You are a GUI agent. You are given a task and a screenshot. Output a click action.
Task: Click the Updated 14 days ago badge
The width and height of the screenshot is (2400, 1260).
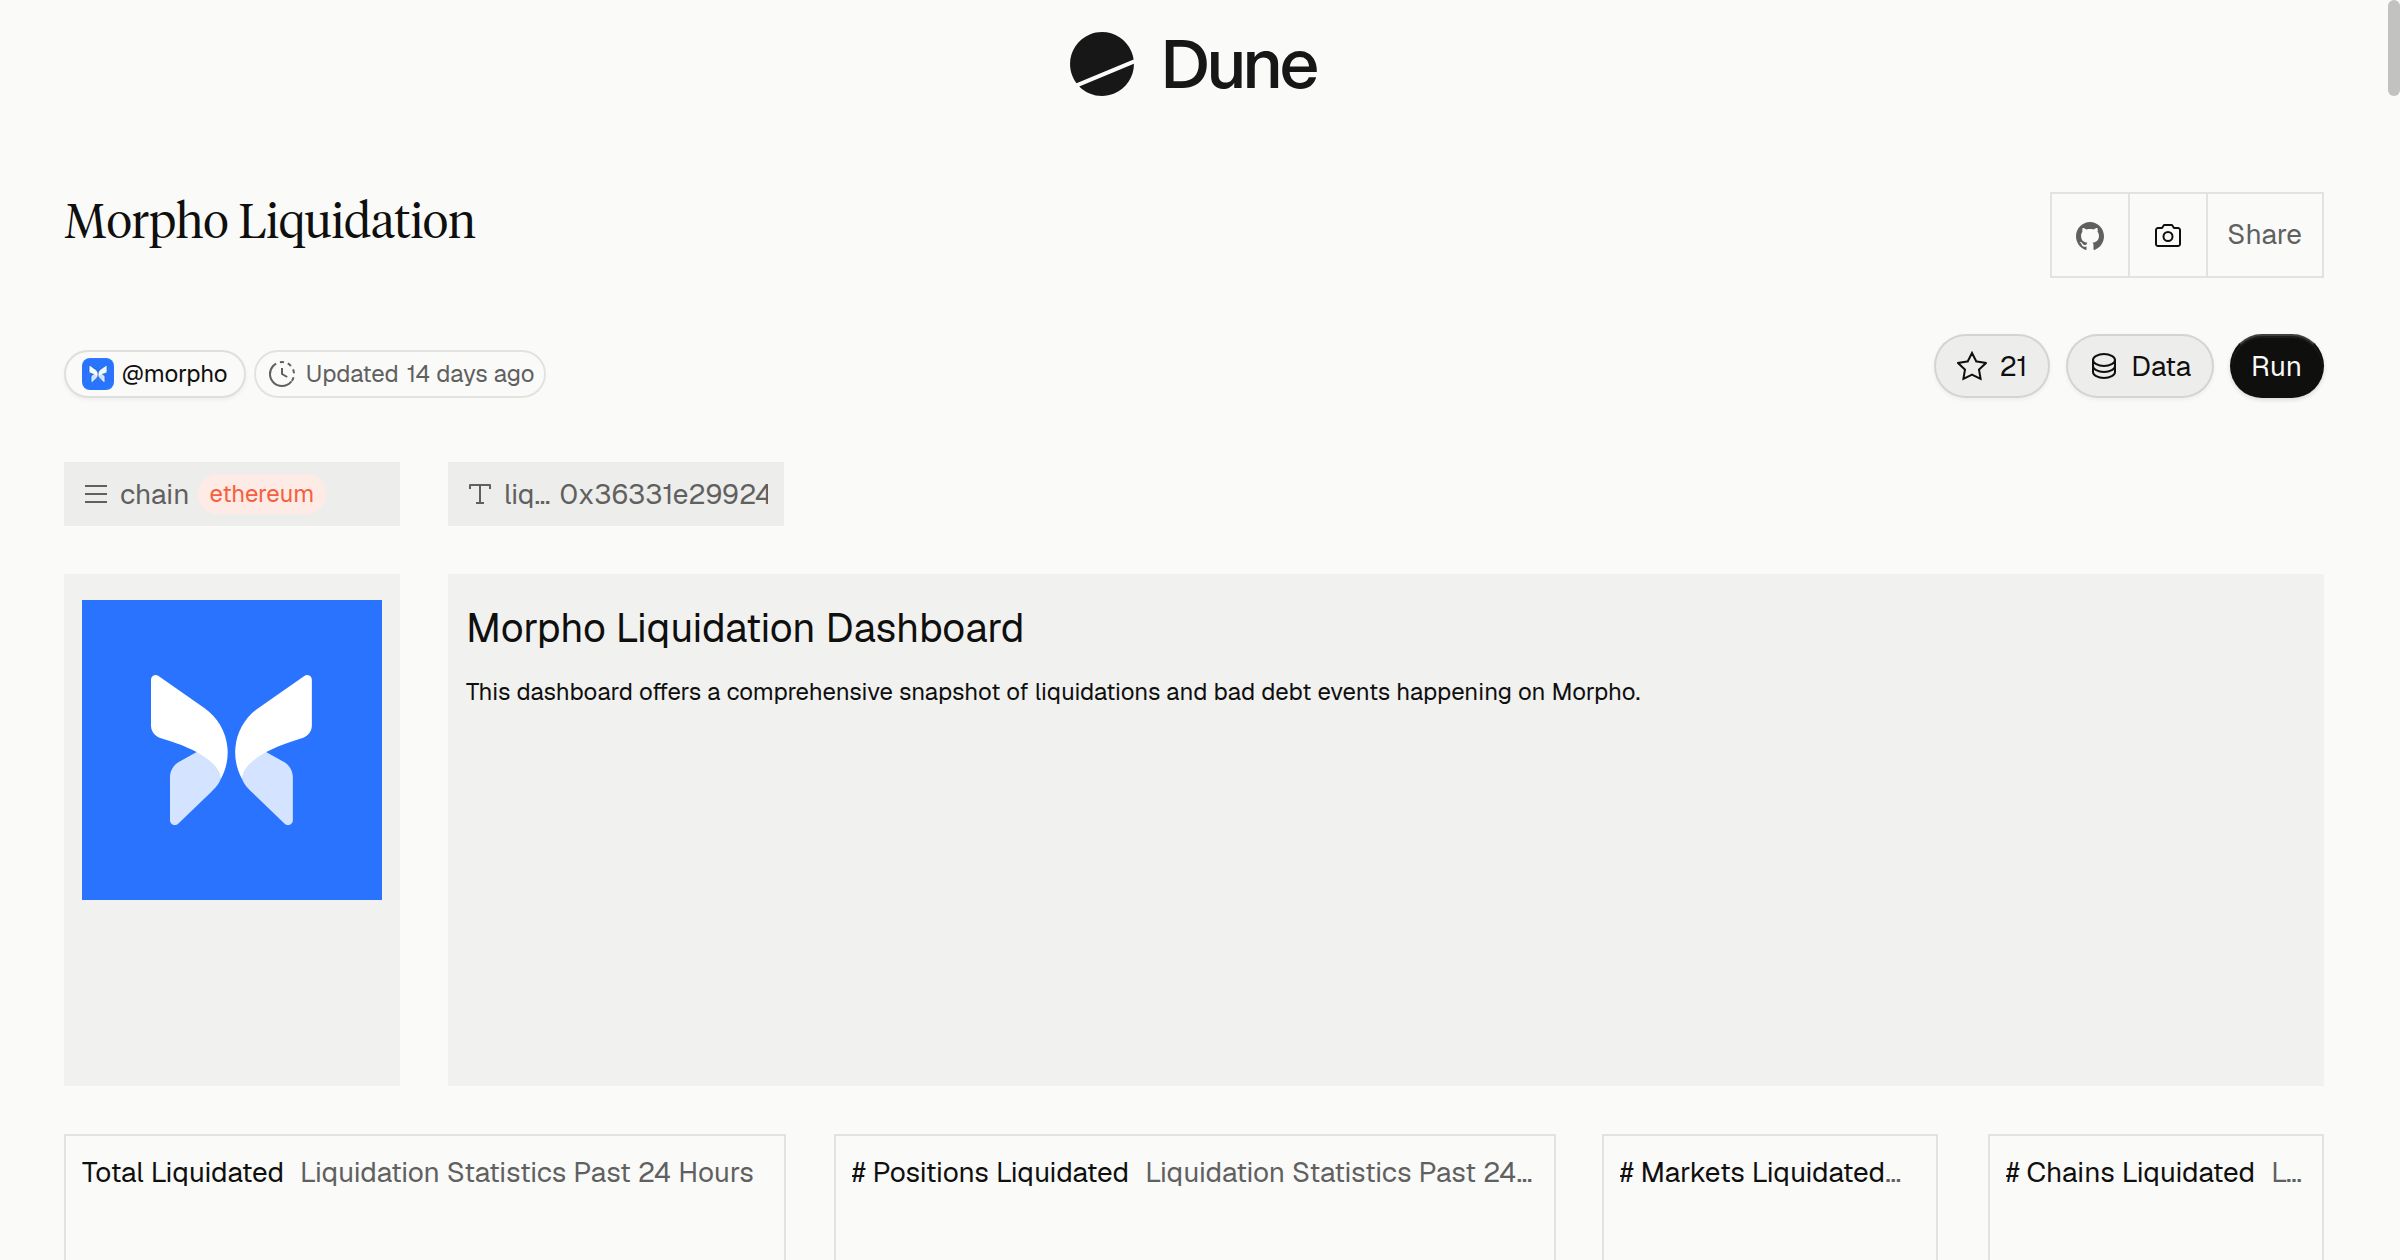pyautogui.click(x=400, y=374)
